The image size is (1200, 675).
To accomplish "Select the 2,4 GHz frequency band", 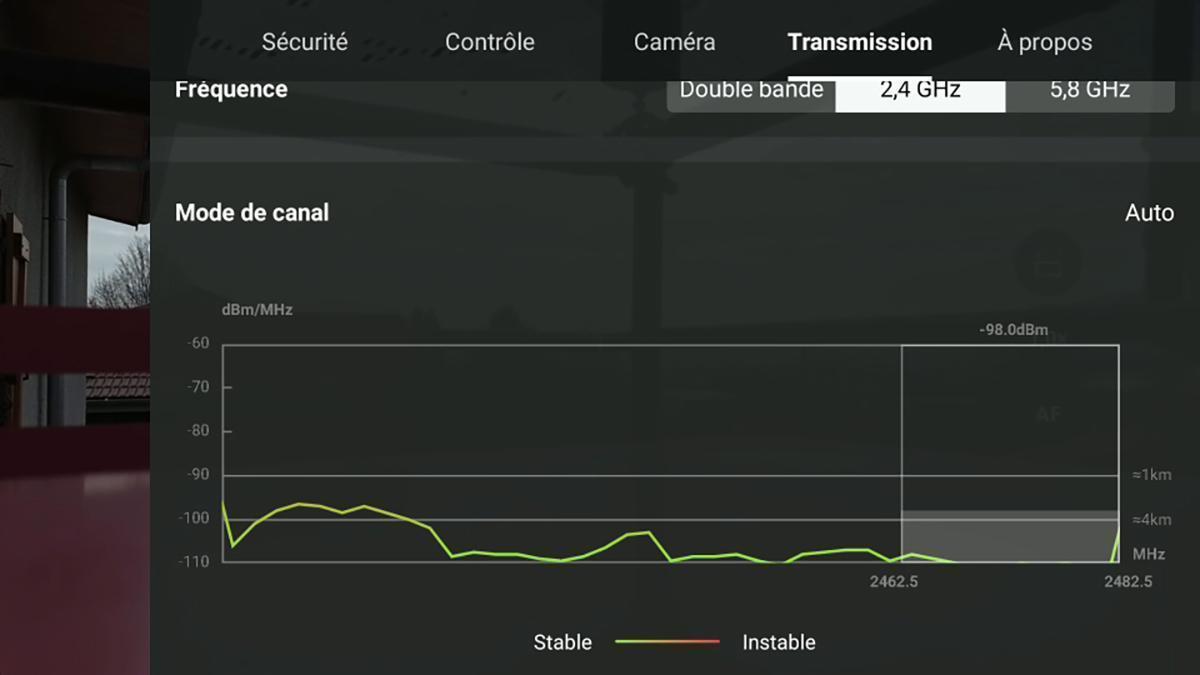I will coord(920,90).
